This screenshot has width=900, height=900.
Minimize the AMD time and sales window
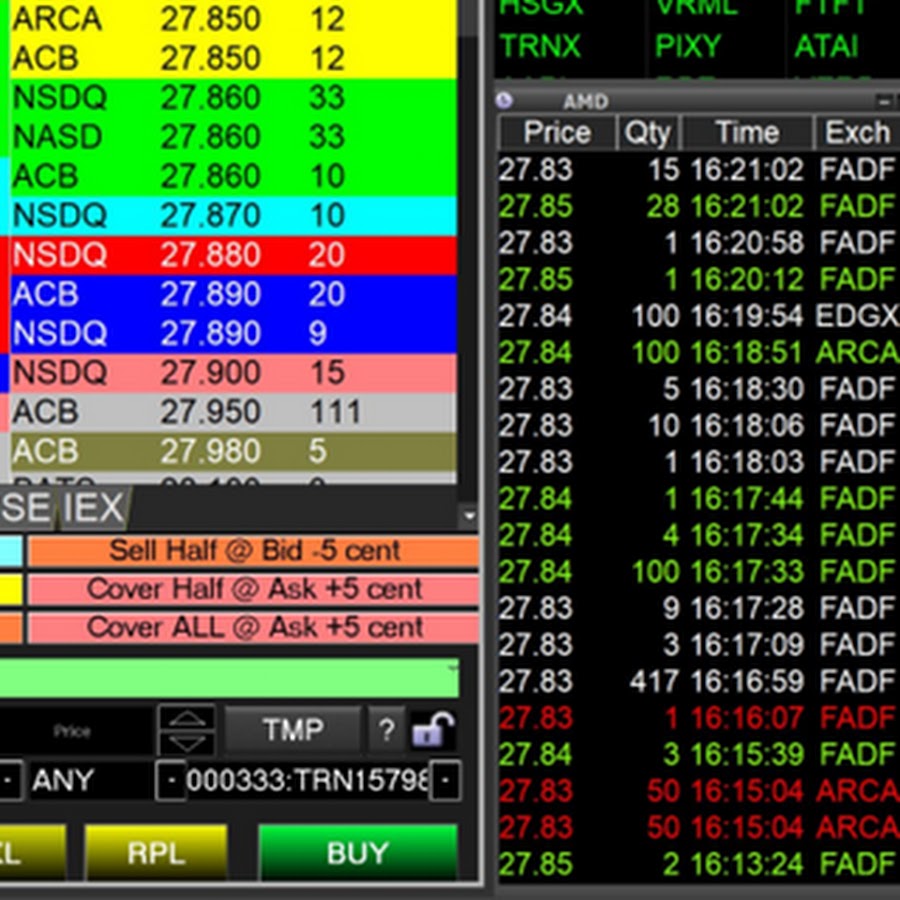point(885,101)
